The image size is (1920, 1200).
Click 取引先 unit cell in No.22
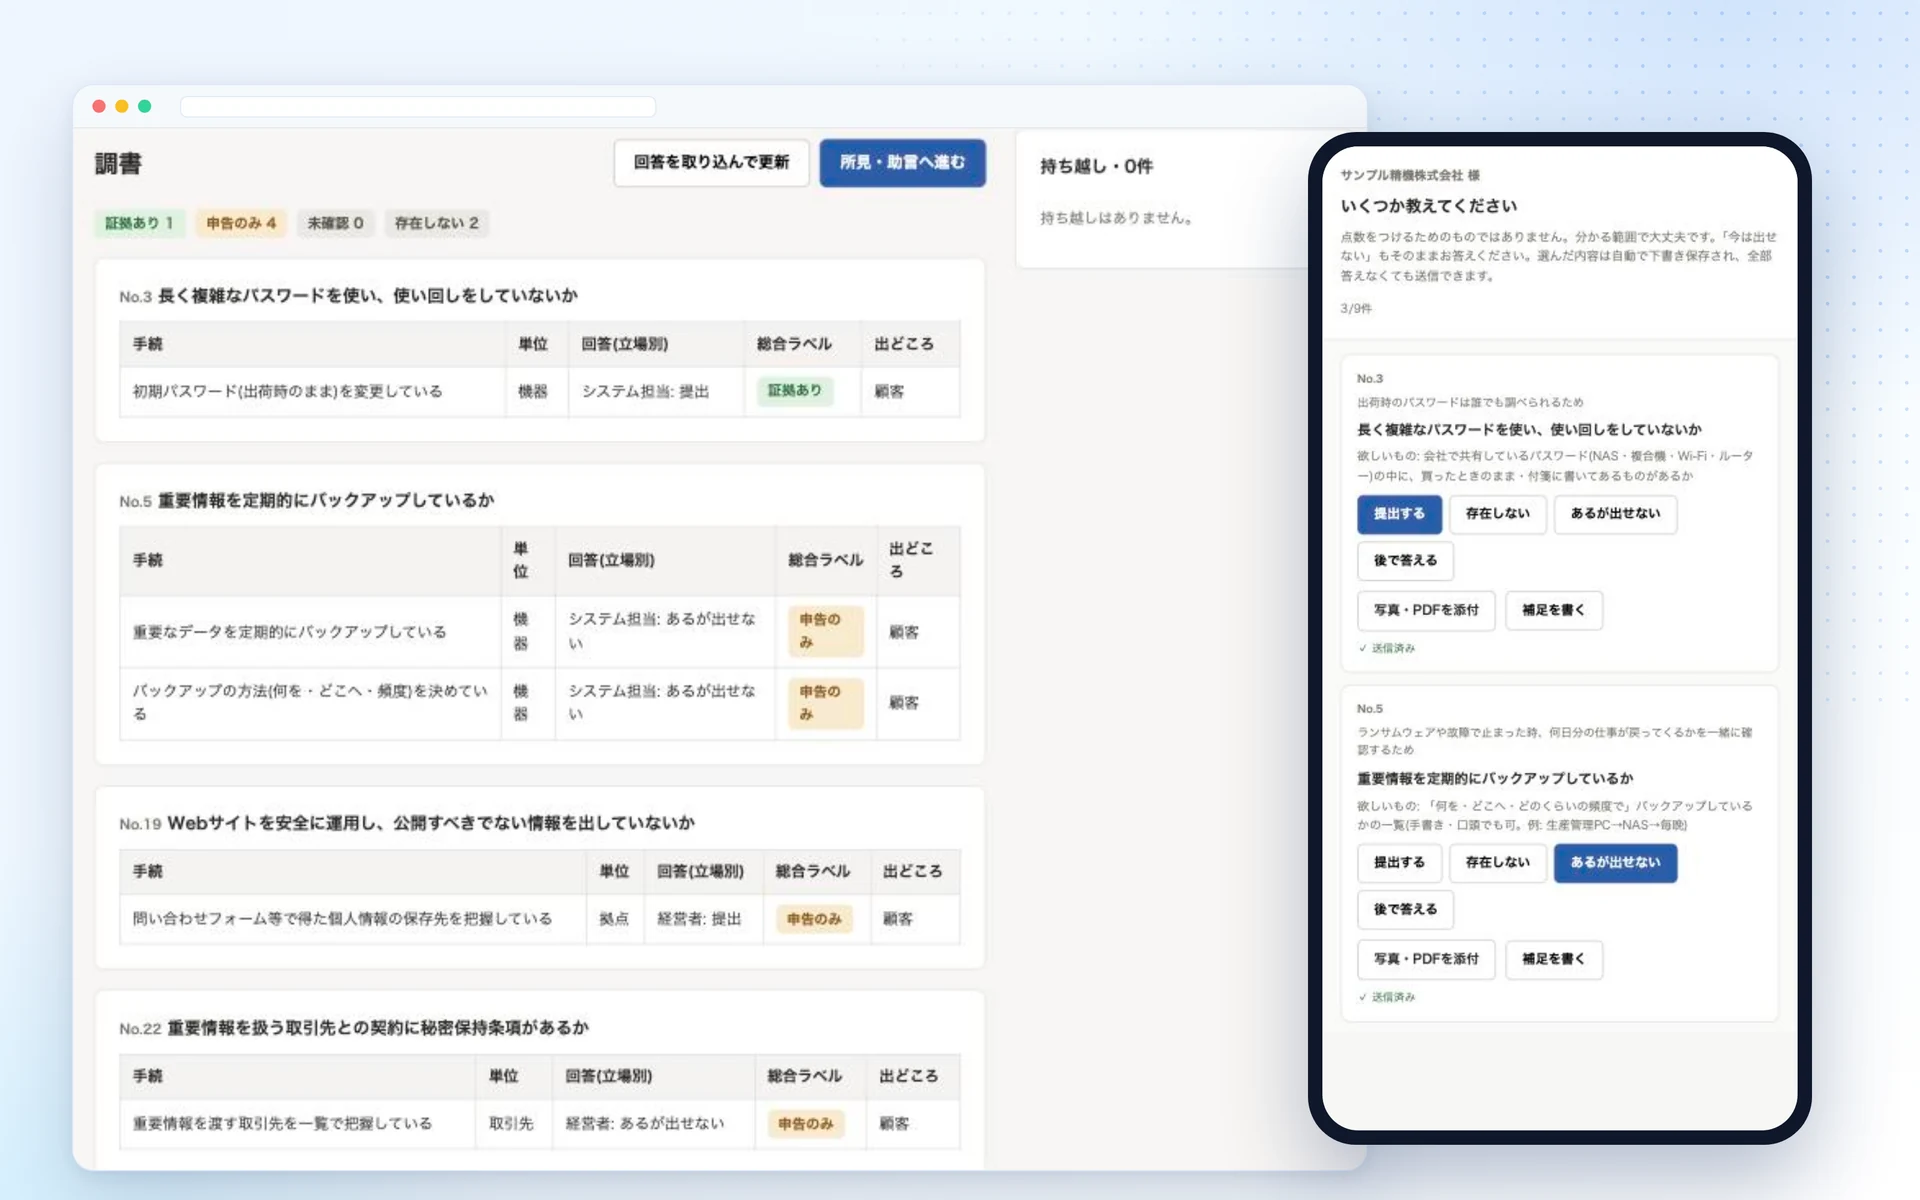pyautogui.click(x=514, y=1124)
